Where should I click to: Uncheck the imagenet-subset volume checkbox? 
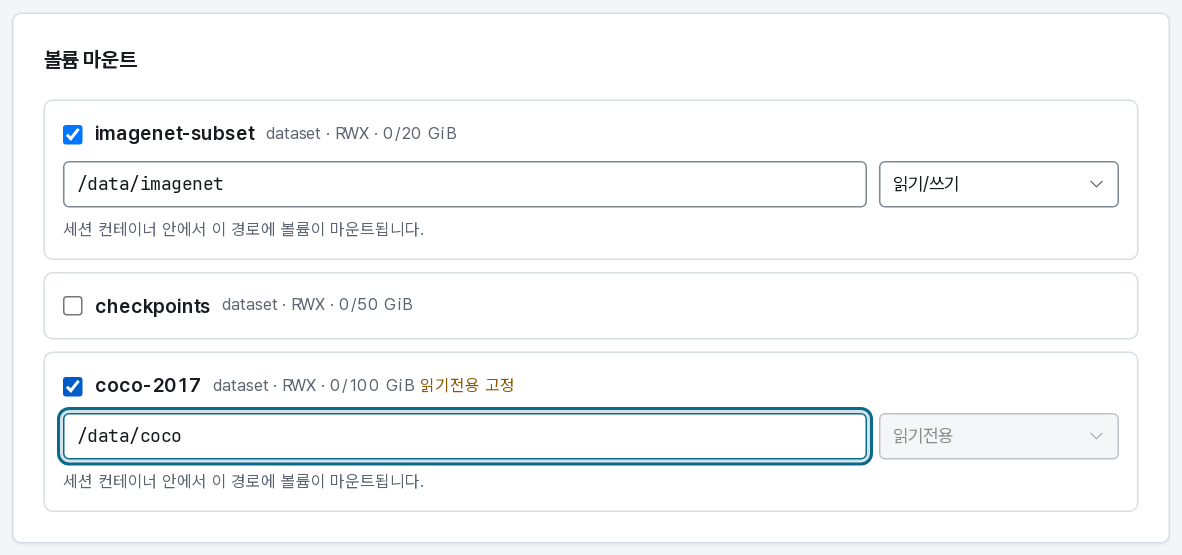[72, 134]
